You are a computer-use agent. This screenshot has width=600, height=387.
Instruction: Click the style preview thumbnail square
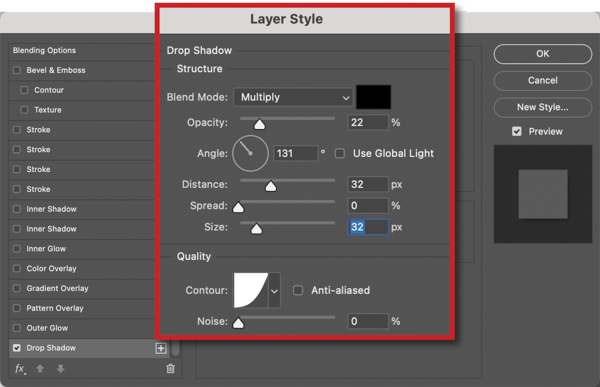click(x=543, y=194)
